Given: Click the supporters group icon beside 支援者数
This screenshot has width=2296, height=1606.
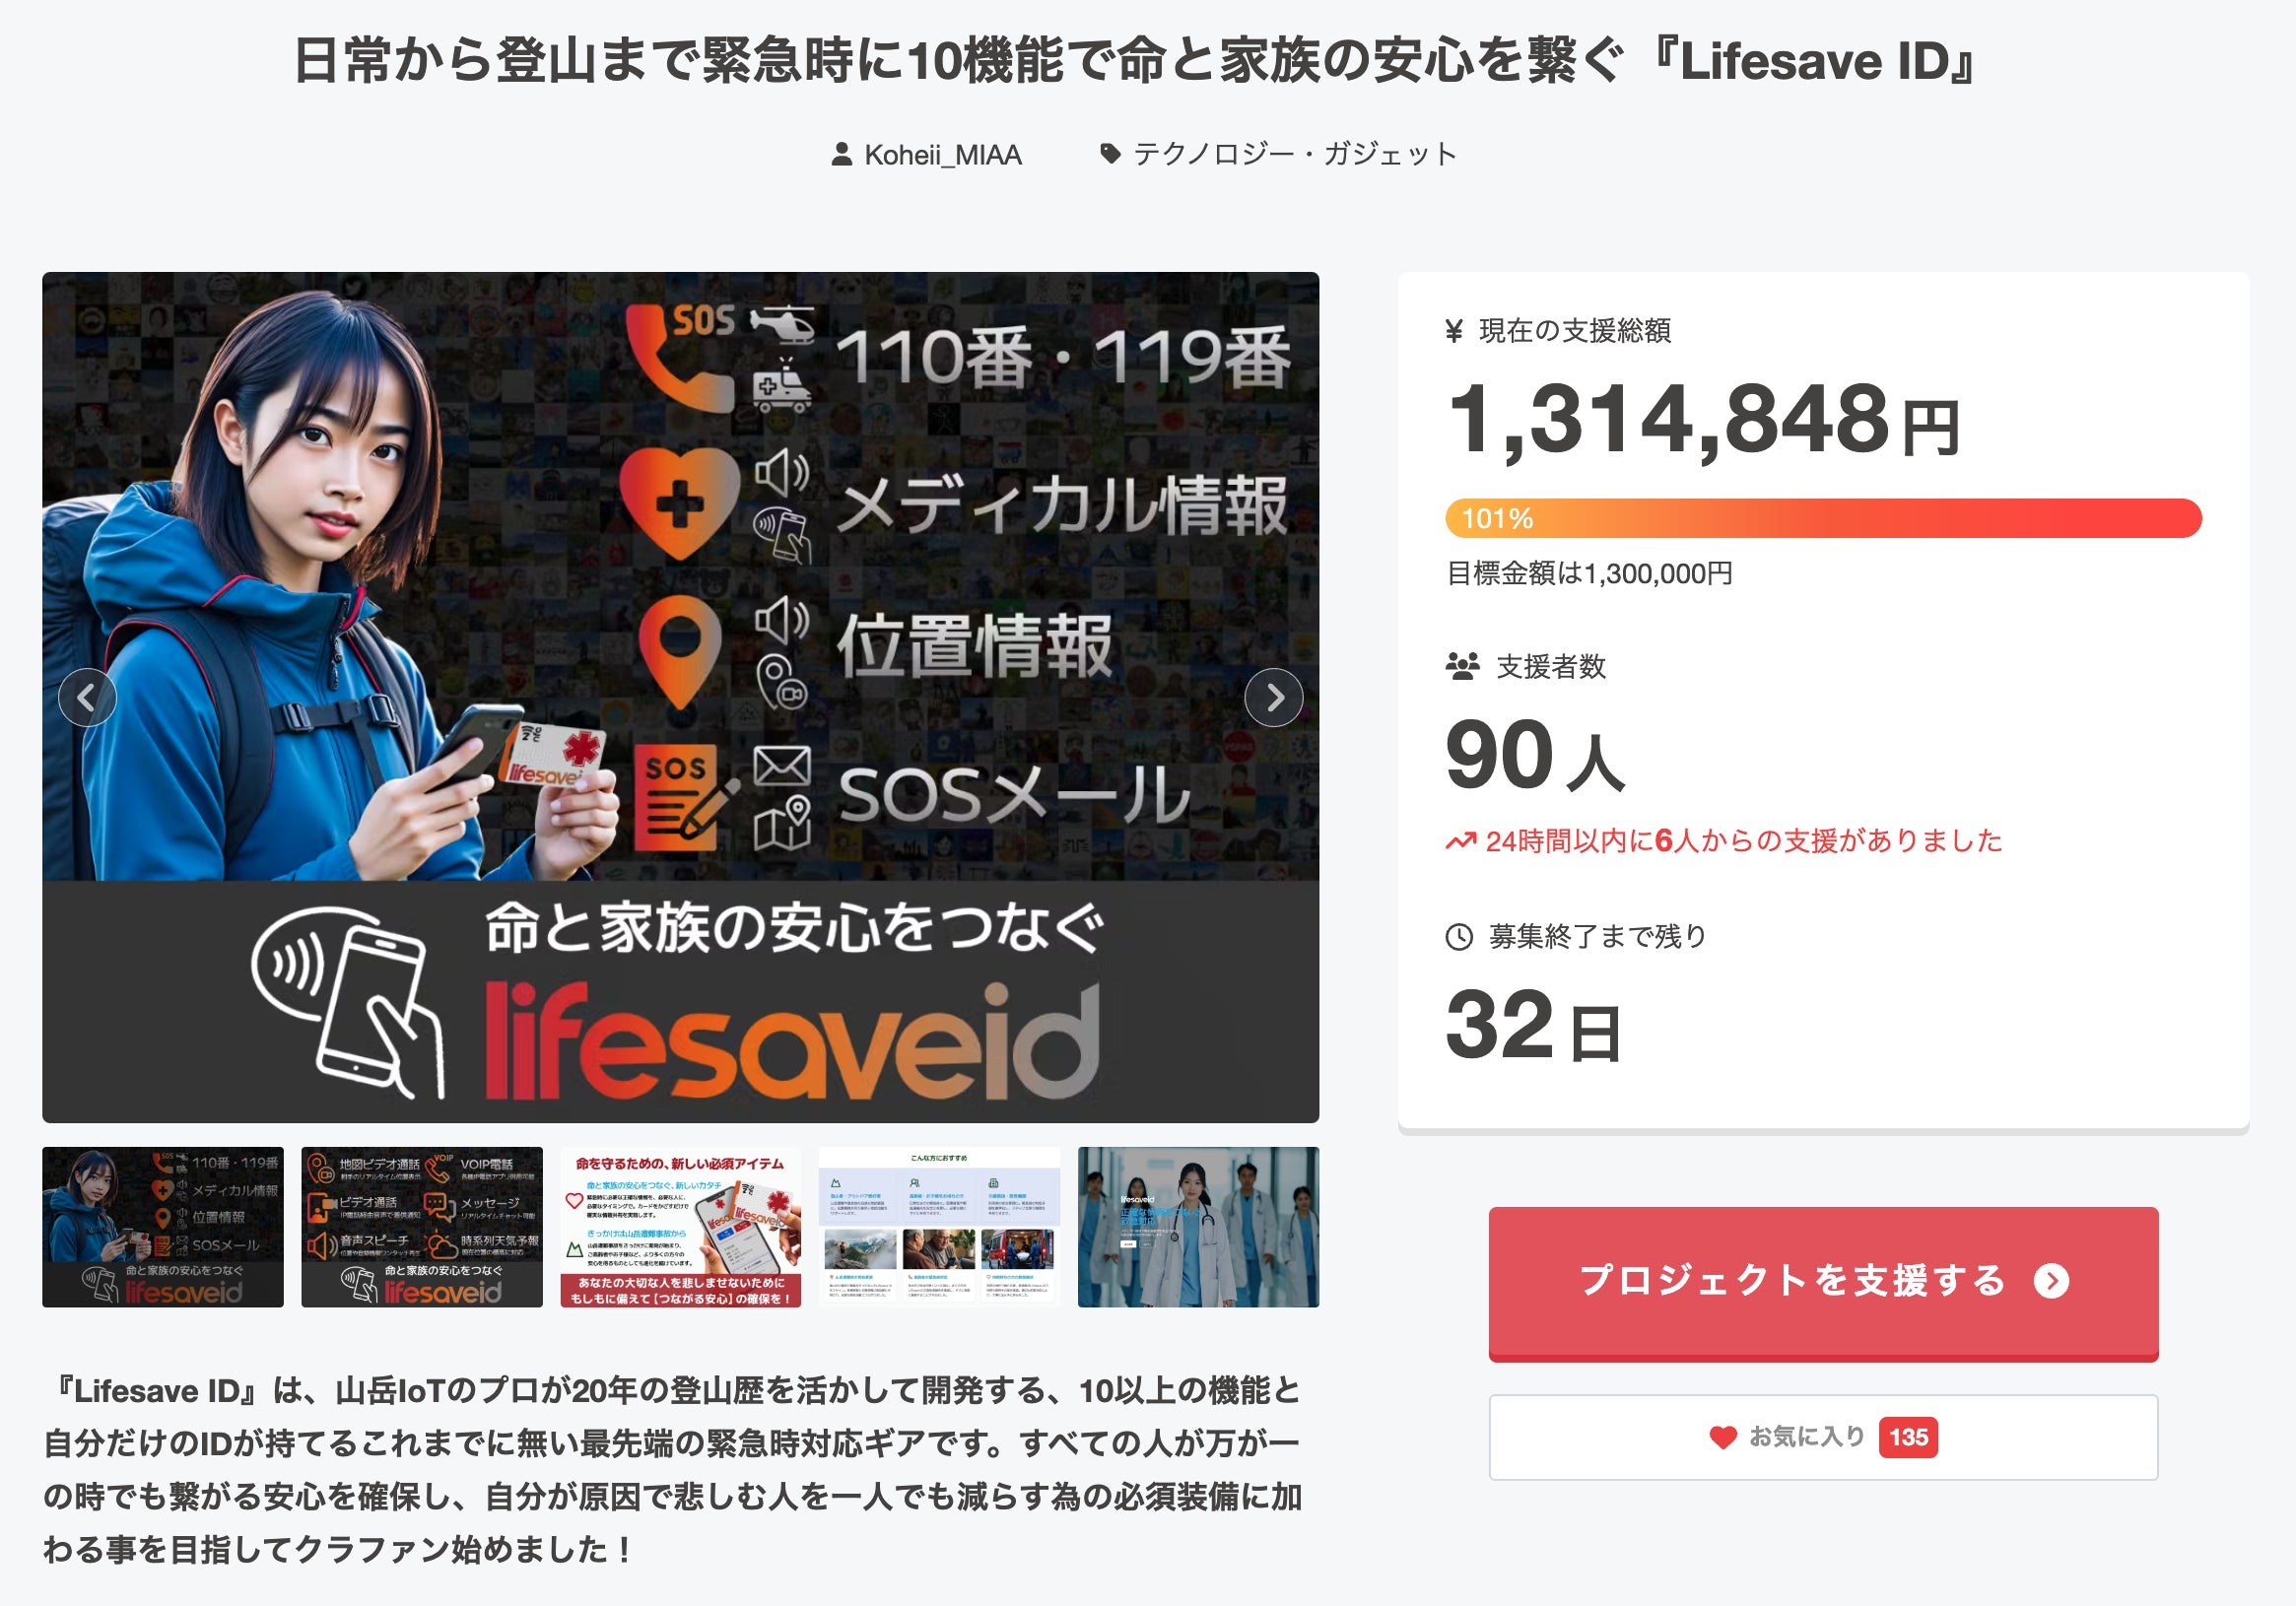Looking at the screenshot, I should click(x=1462, y=666).
